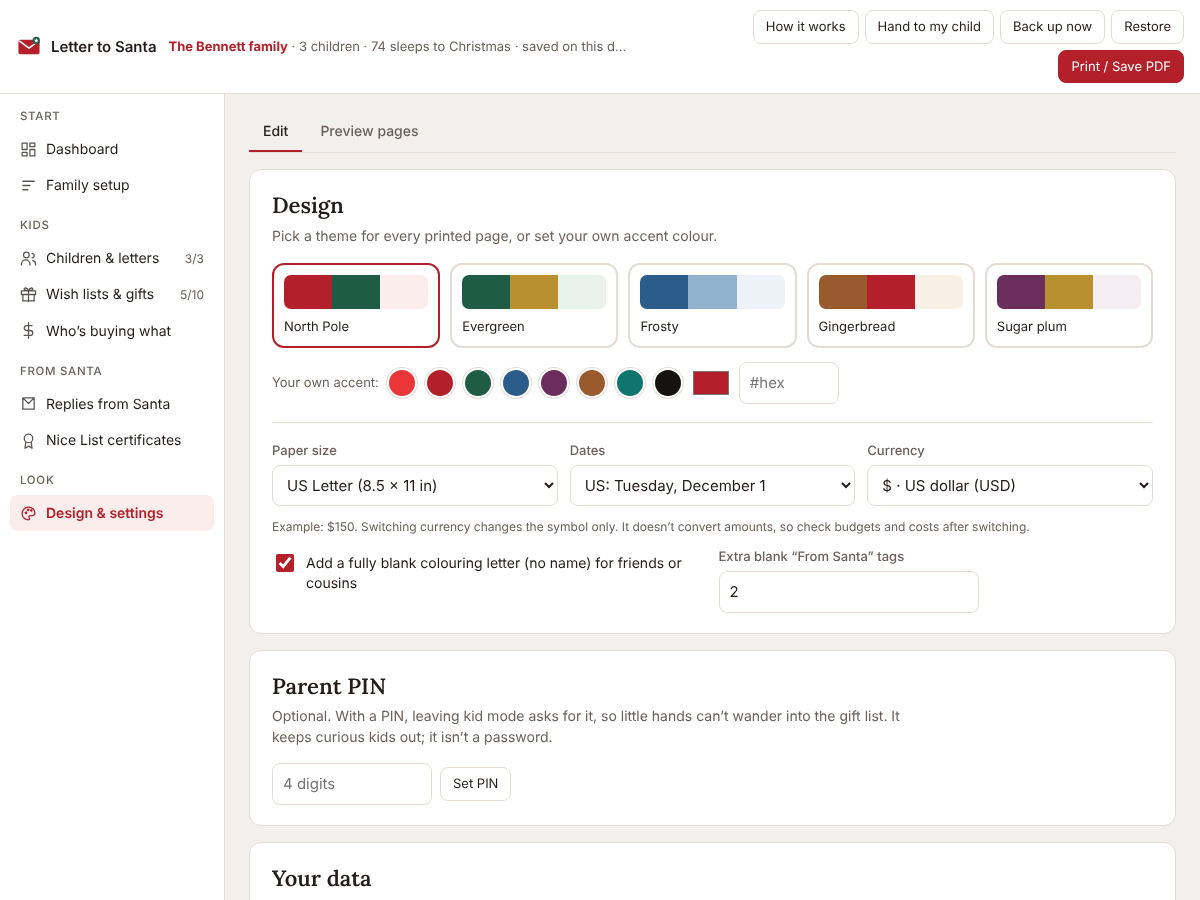
Task: Click the Children & letters people icon
Action: [x=28, y=258]
